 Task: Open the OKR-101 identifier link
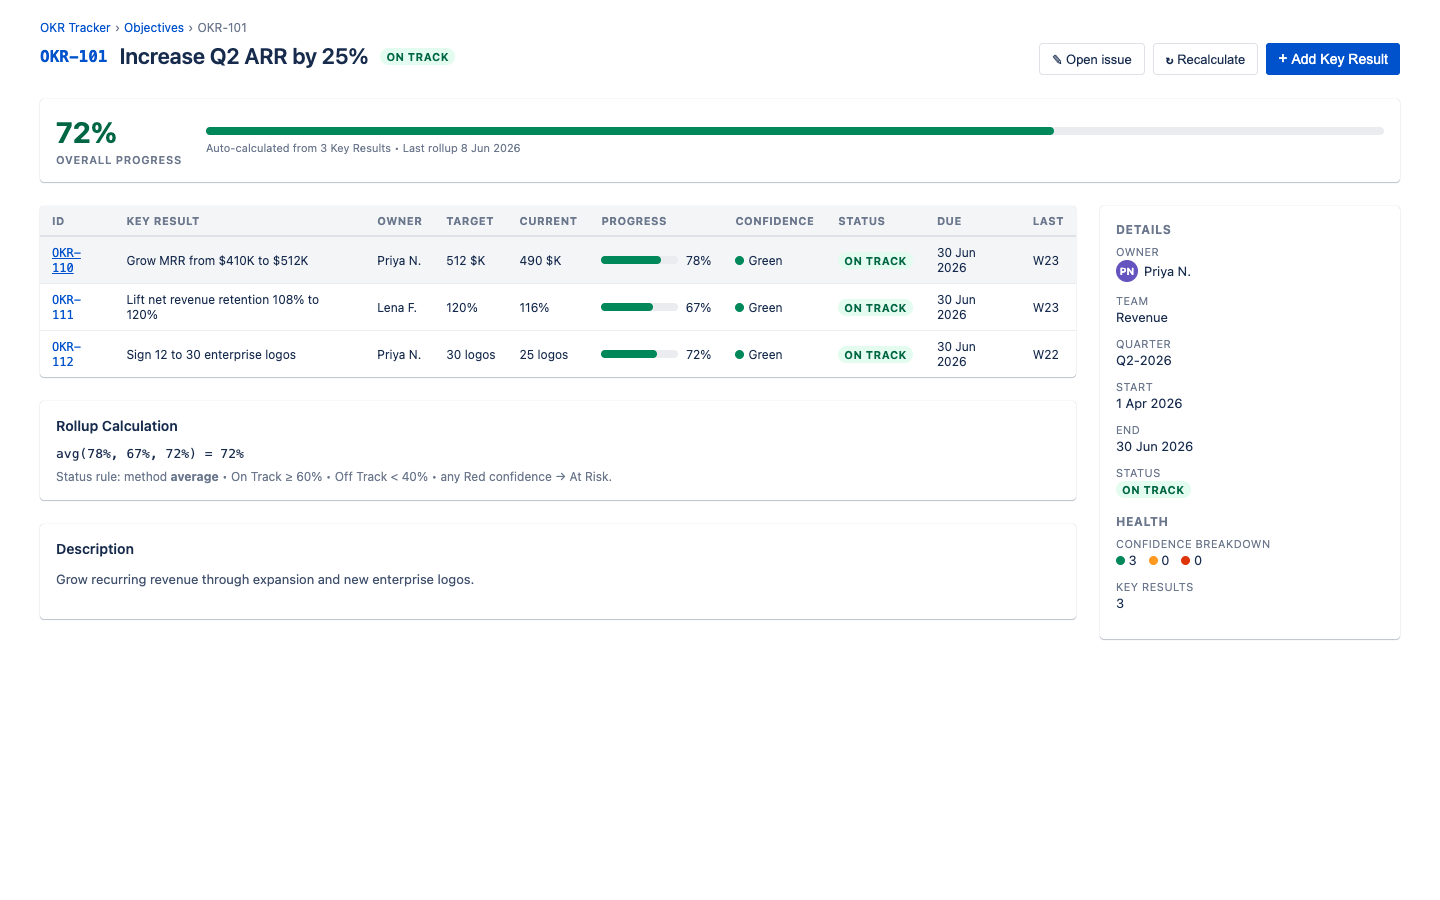(x=74, y=57)
